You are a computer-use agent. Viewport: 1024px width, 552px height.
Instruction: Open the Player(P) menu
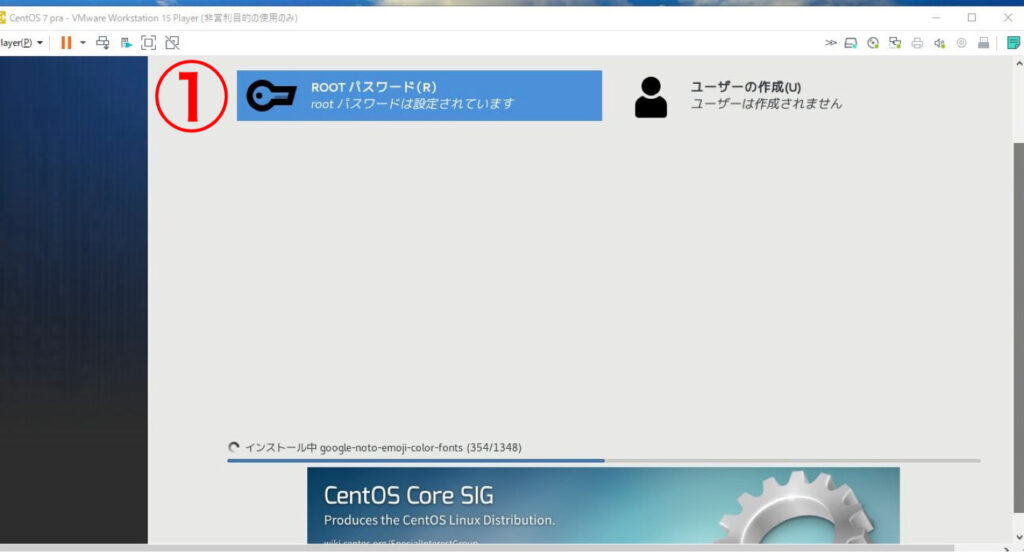coord(22,42)
